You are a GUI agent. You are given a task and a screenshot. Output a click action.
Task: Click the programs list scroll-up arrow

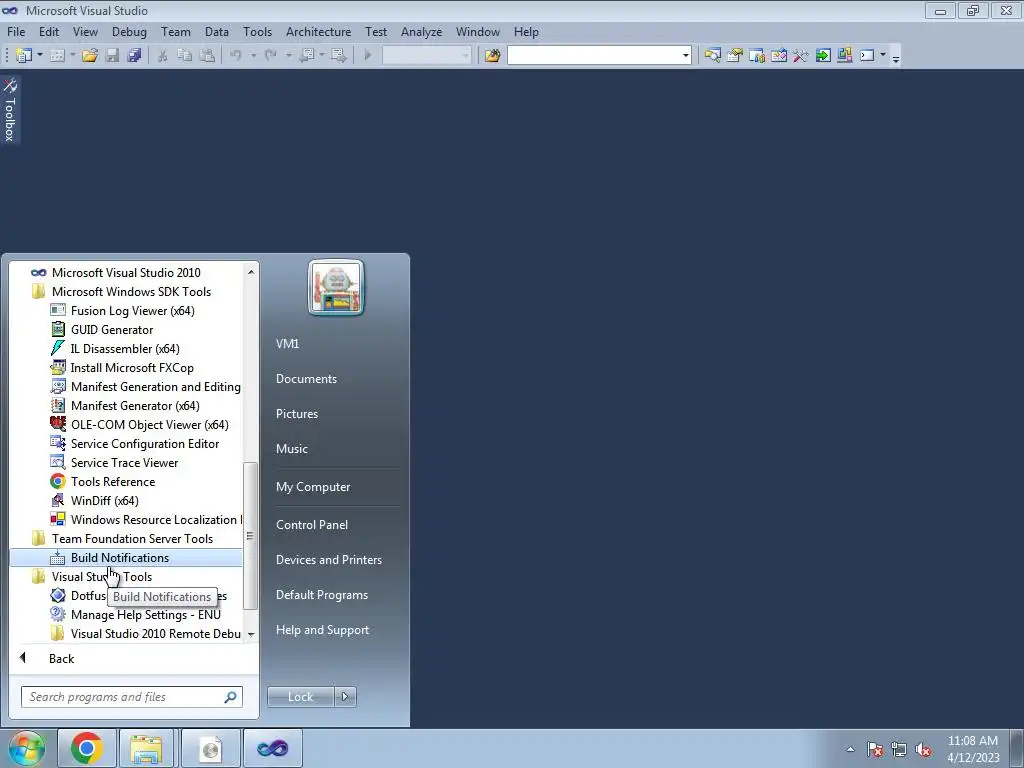[251, 272]
